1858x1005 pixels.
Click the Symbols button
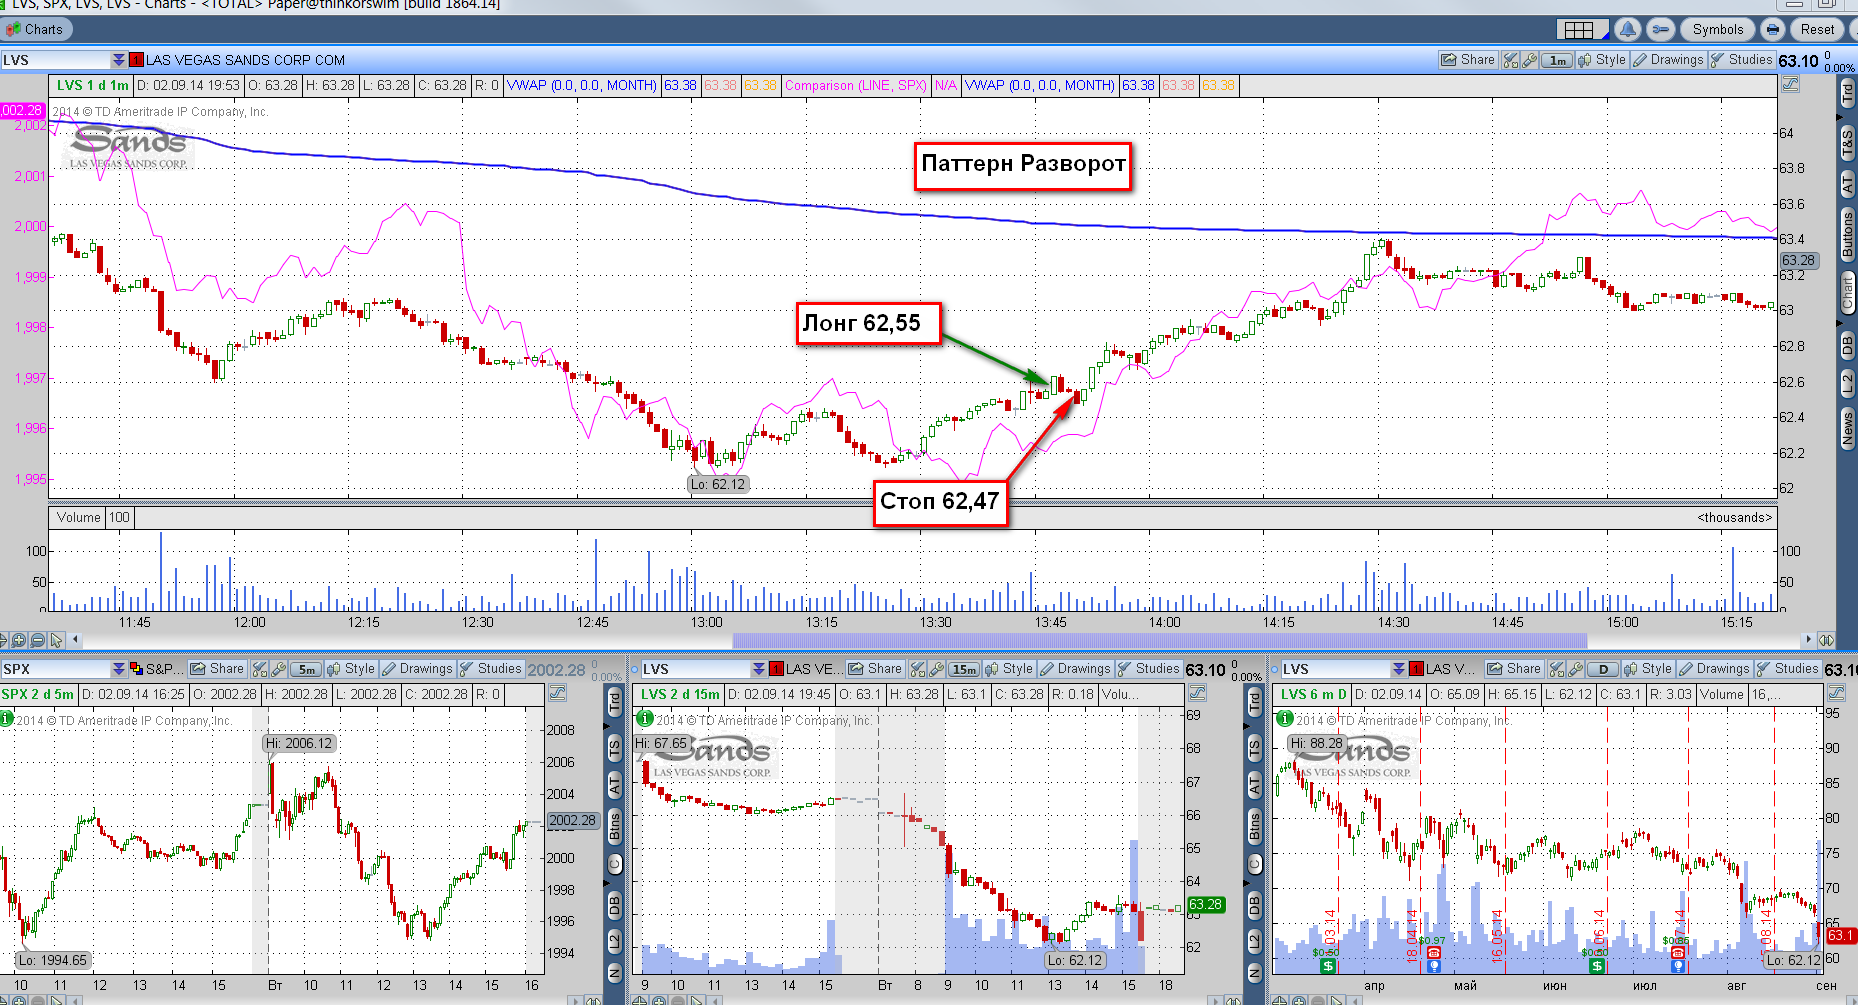pyautogui.click(x=1718, y=29)
